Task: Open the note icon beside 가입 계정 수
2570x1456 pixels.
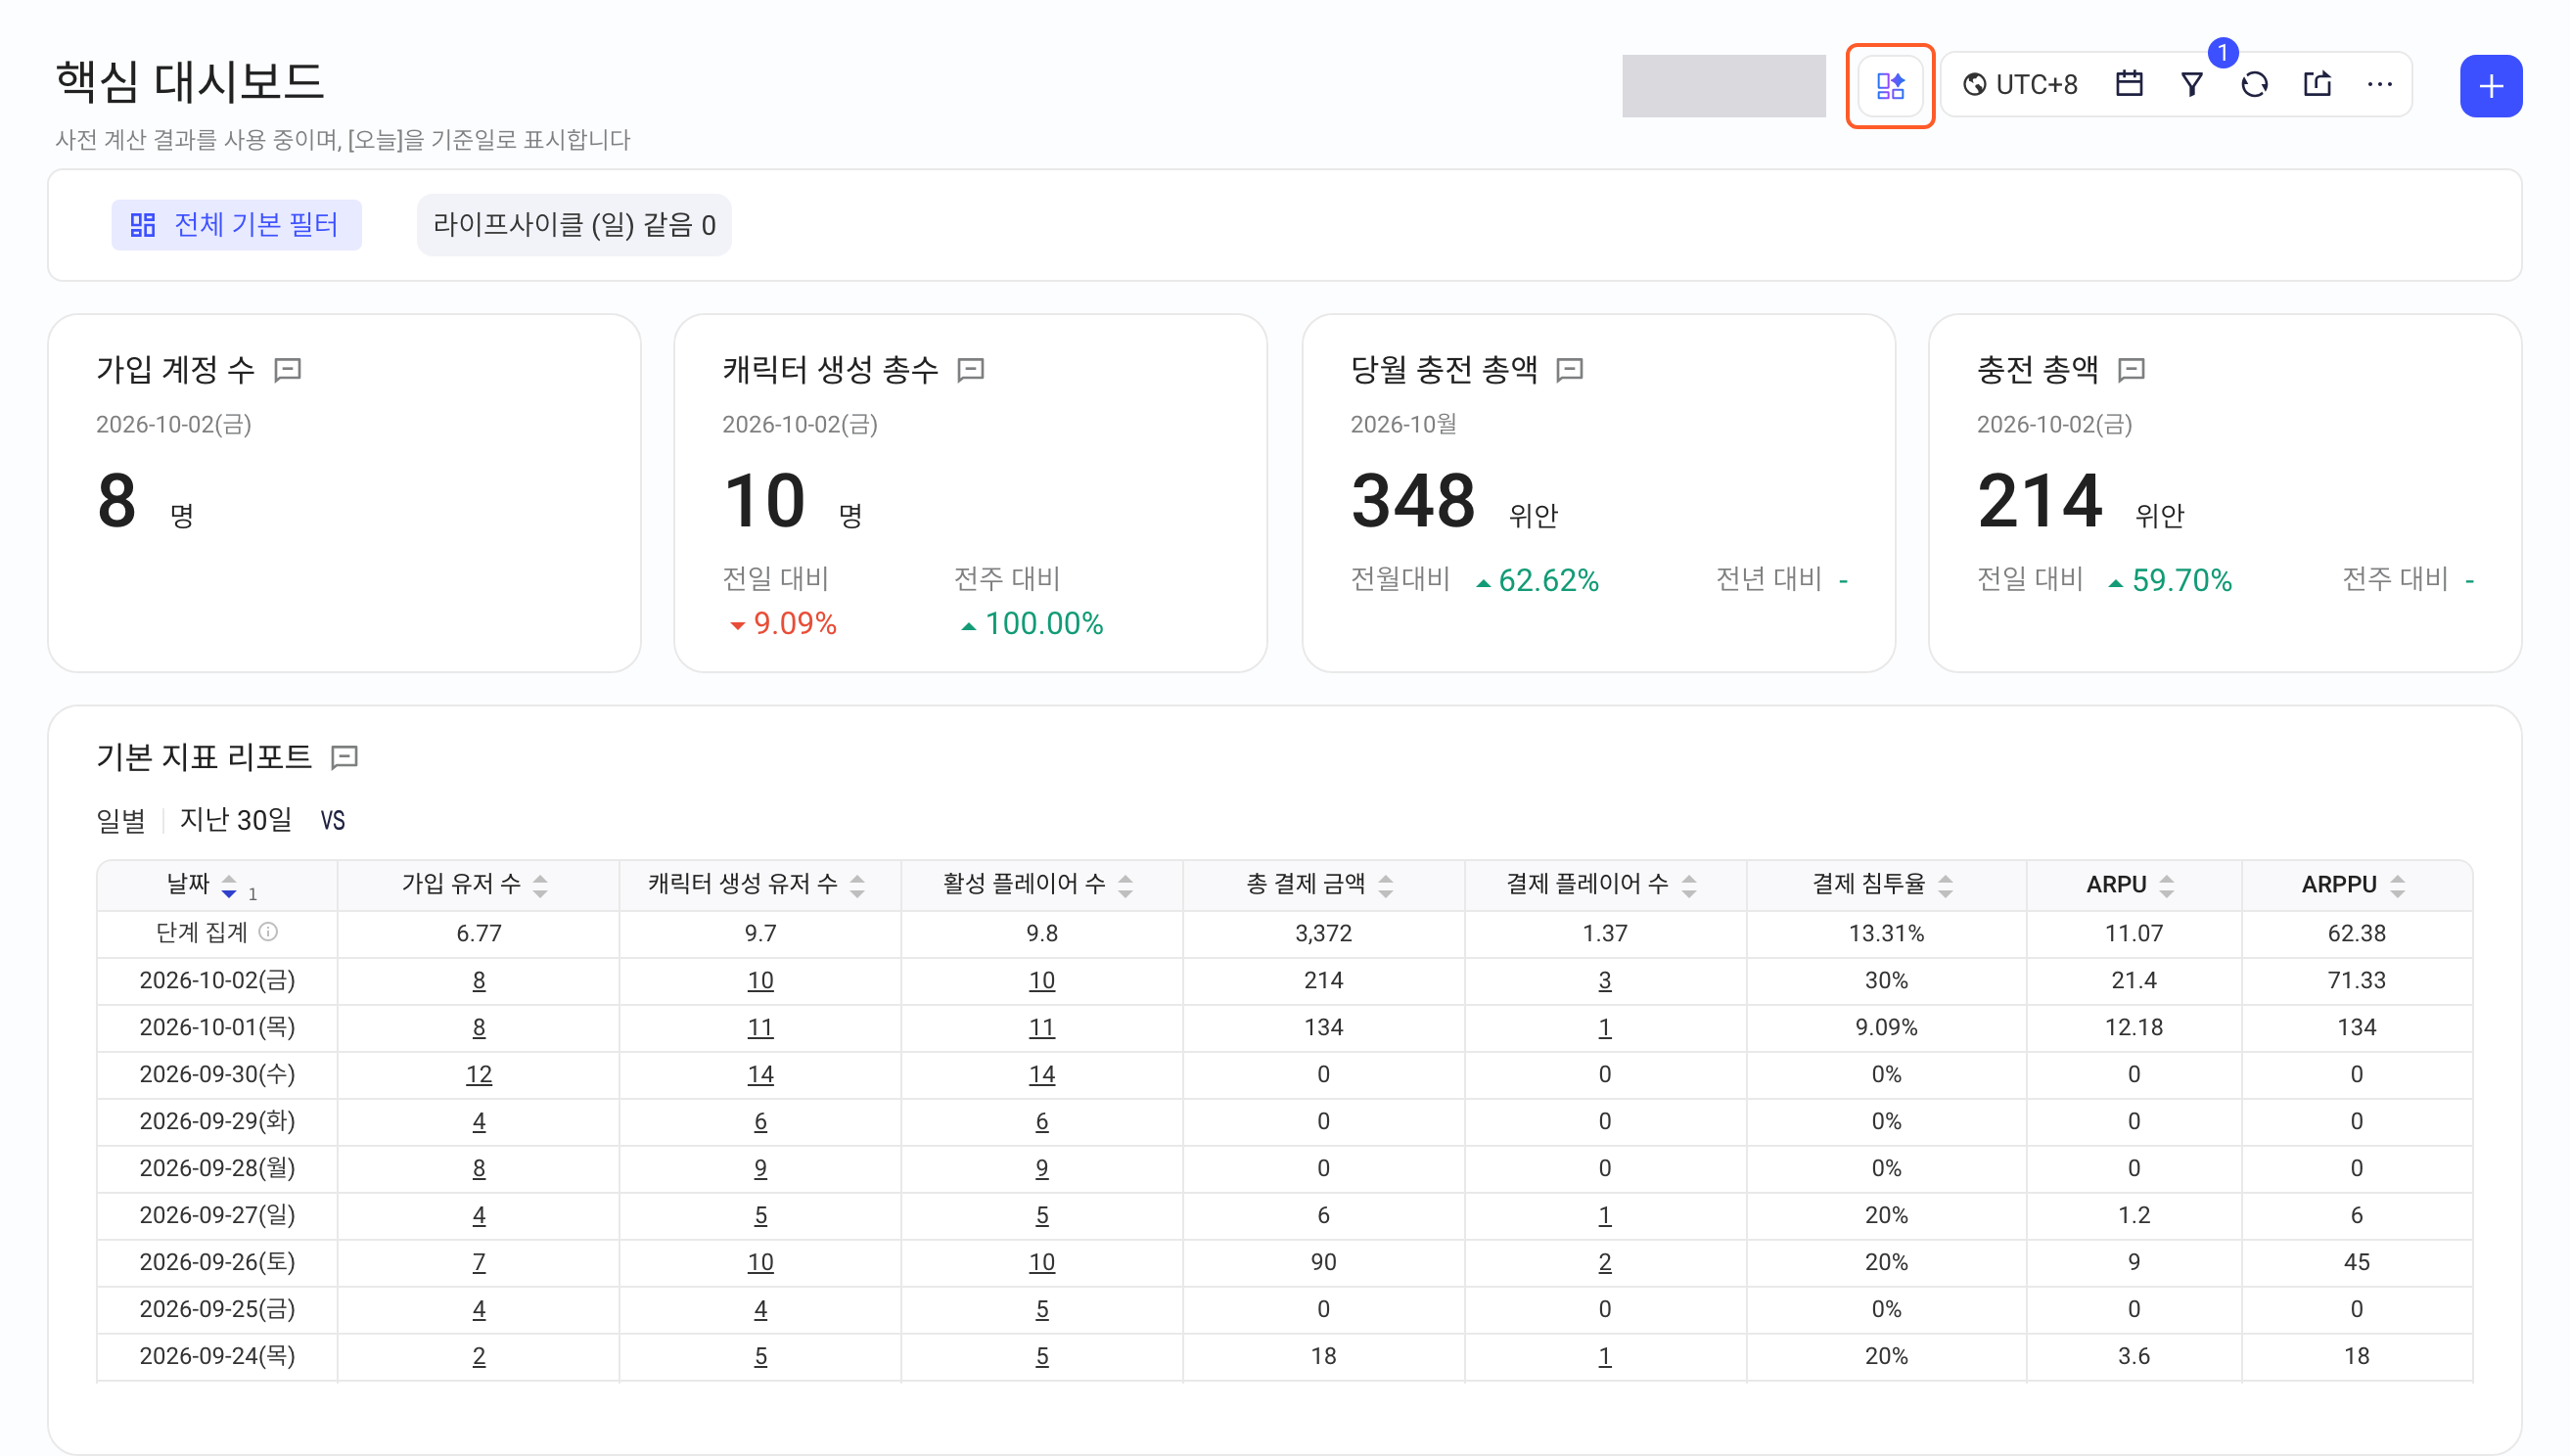Action: [288, 370]
